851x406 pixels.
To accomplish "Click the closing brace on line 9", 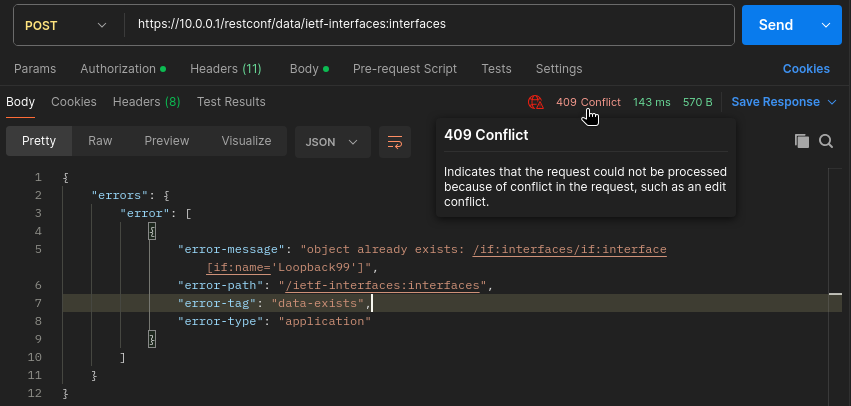I will tap(153, 339).
